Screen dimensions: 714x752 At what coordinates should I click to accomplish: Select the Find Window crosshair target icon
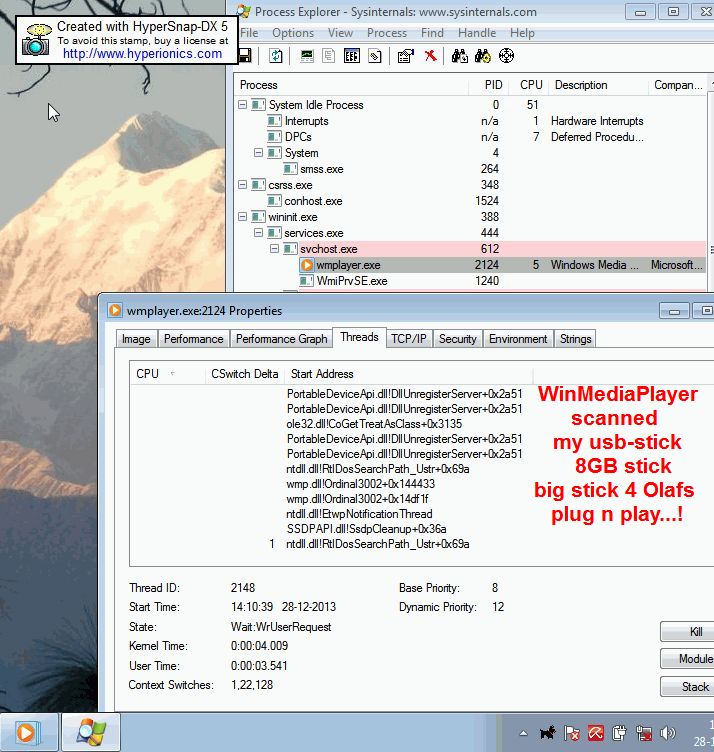tap(506, 56)
